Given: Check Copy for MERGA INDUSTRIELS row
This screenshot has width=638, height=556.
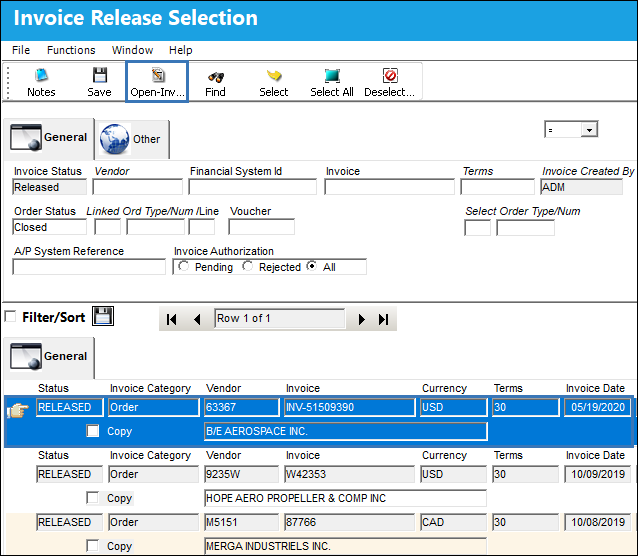Looking at the screenshot, I should [93, 545].
